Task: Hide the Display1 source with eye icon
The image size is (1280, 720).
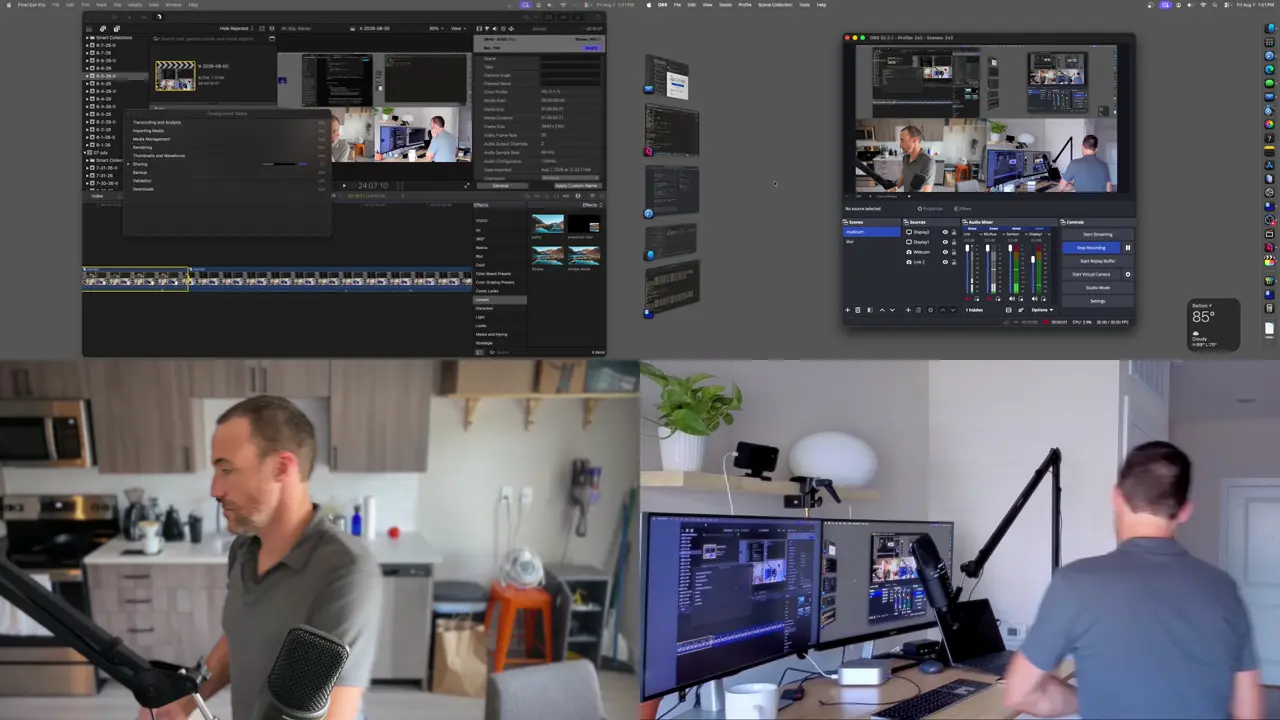Action: click(x=945, y=242)
